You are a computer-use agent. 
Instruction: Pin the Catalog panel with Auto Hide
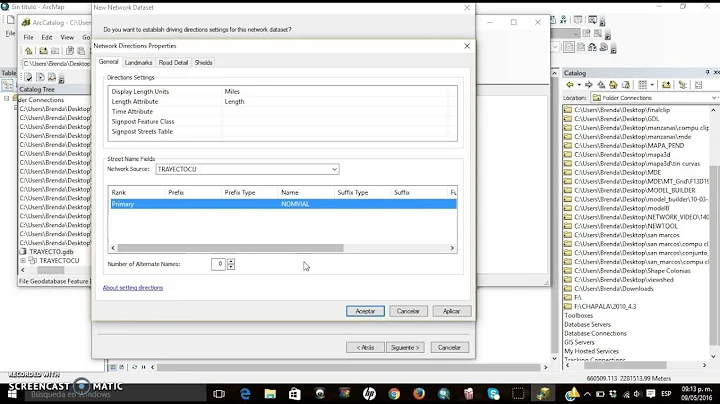707,73
